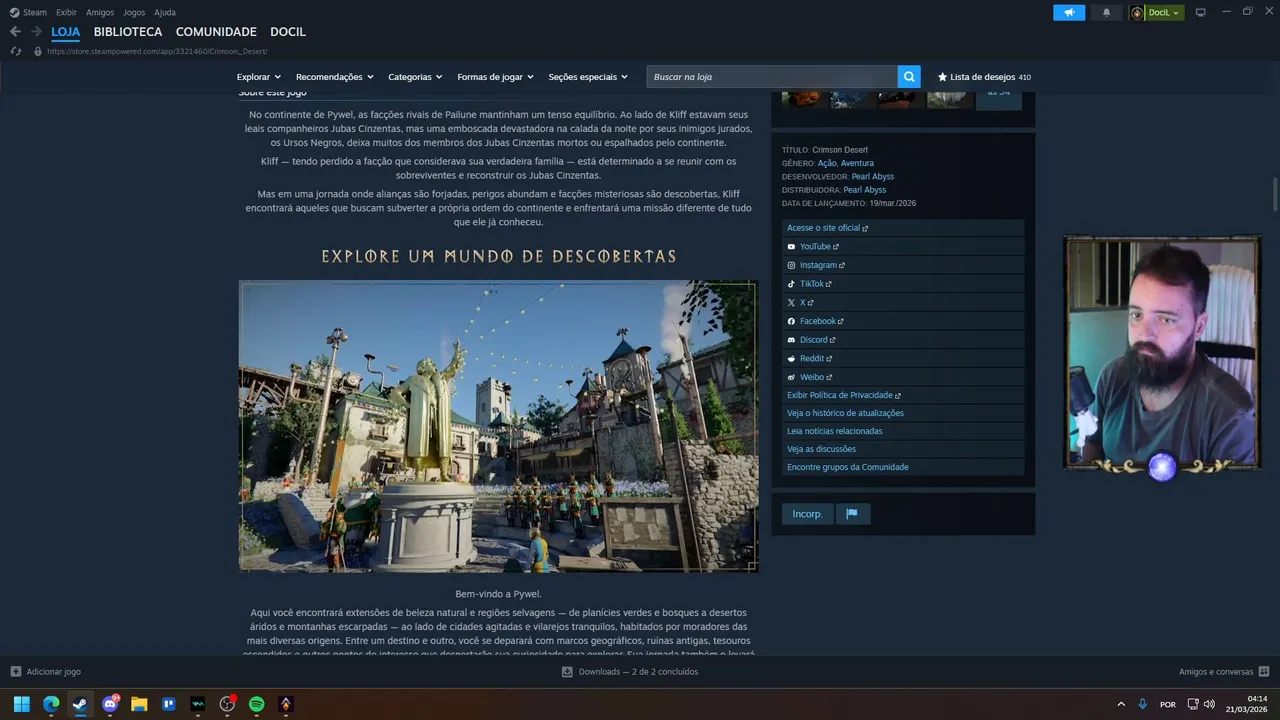Viewport: 1280px width, 720px height.
Task: Open the Steam menu
Action: (29, 12)
